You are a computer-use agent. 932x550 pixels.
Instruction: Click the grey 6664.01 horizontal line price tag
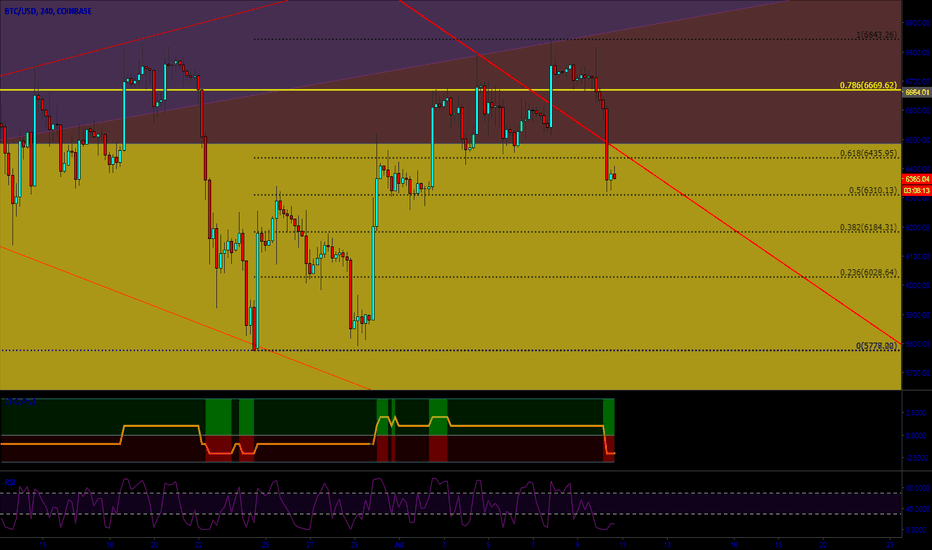pyautogui.click(x=917, y=92)
